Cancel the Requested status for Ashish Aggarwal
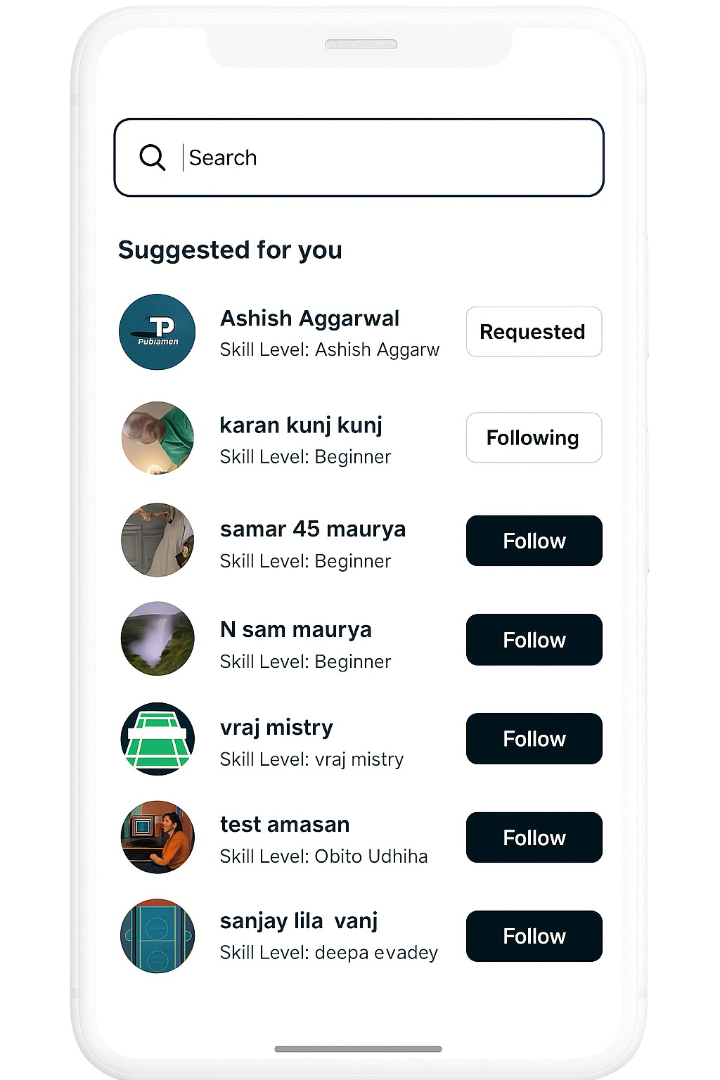The height and width of the screenshot is (1080, 720). tap(534, 332)
